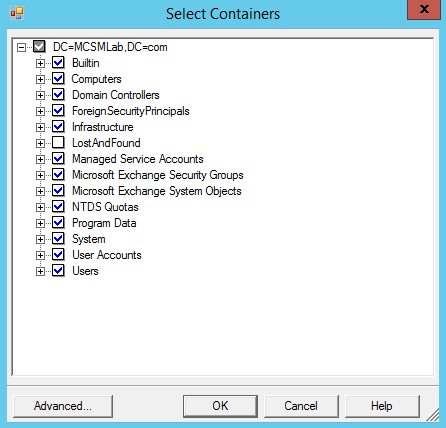Collapse the DC=MCSMLab,DC=com root node
This screenshot has height=428, width=446.
21,47
